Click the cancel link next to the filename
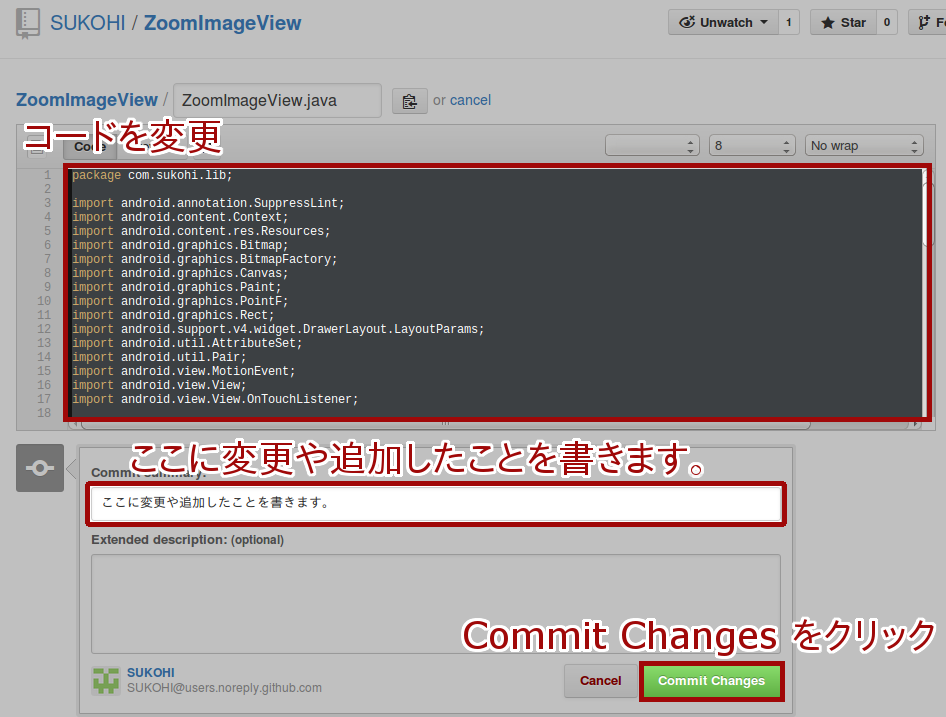Image resolution: width=946 pixels, height=717 pixels. click(470, 100)
